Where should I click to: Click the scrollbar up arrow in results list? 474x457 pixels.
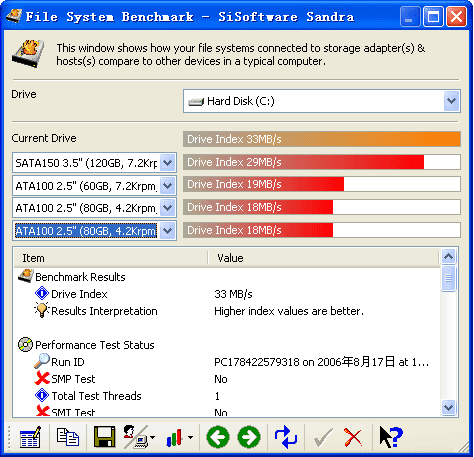point(448,256)
